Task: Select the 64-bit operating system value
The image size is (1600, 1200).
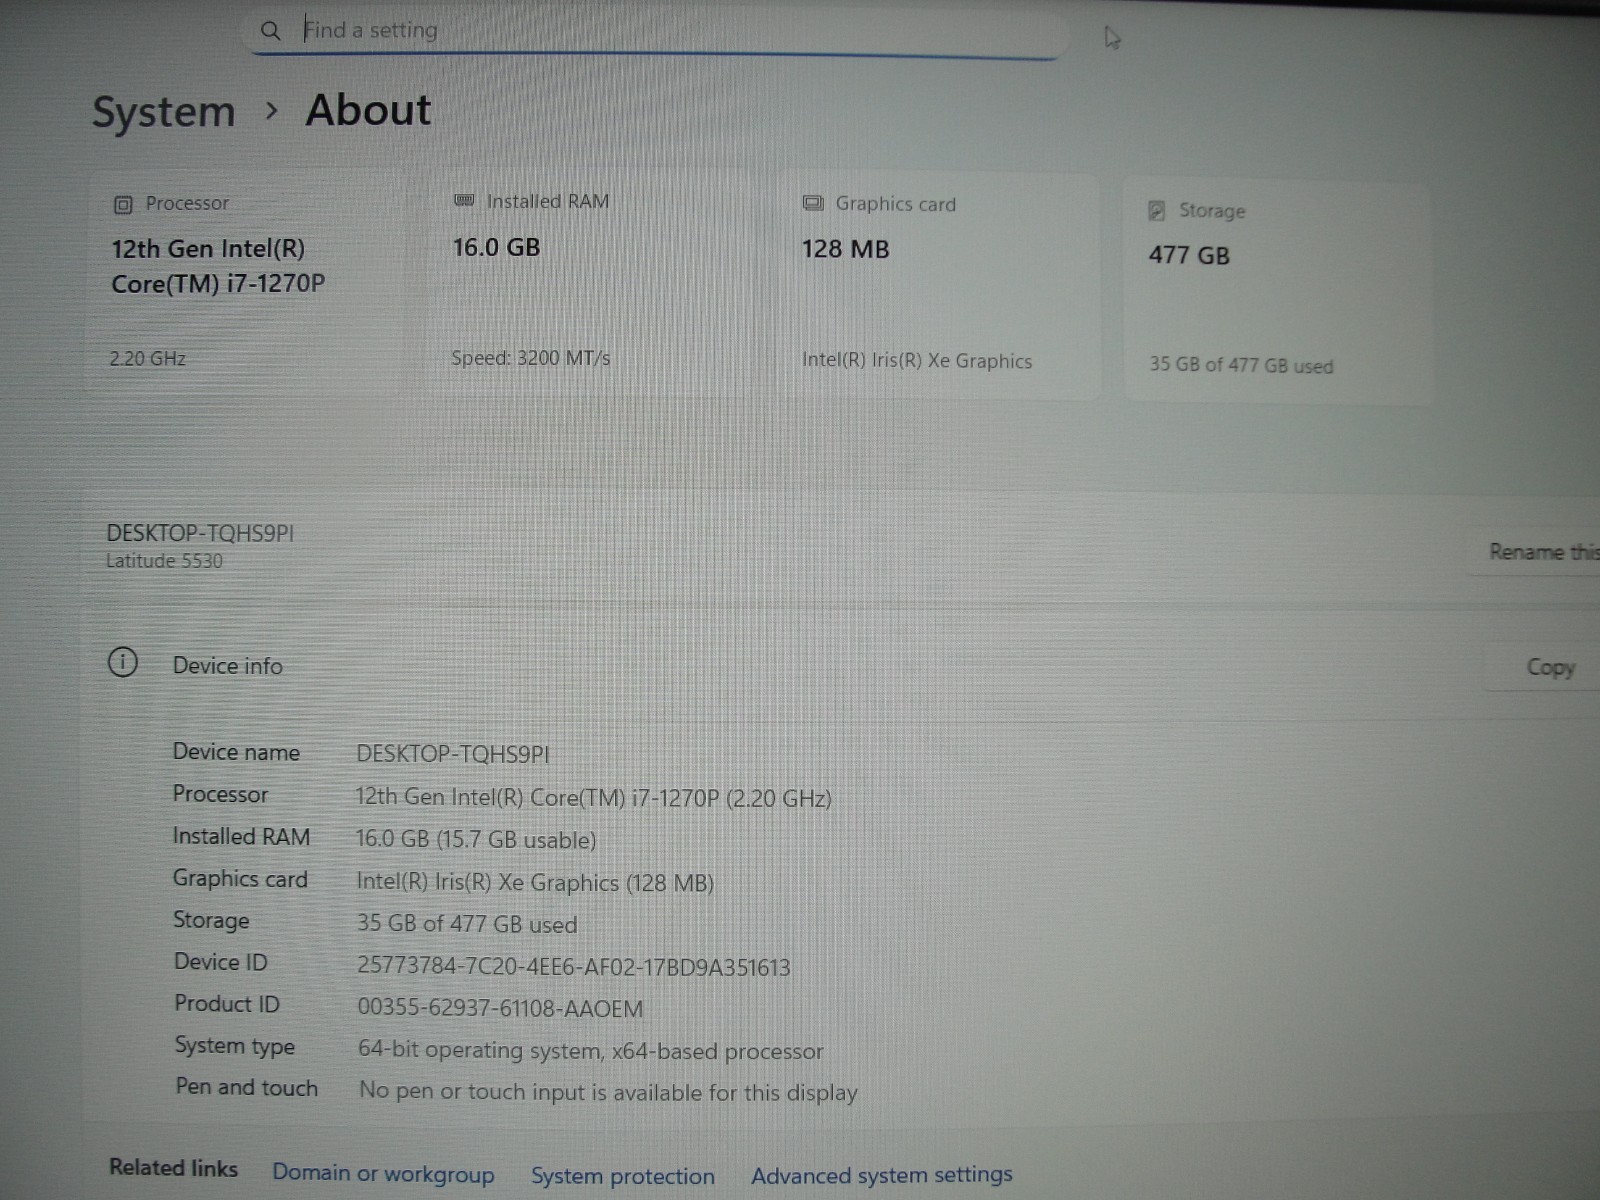Action: point(591,1051)
